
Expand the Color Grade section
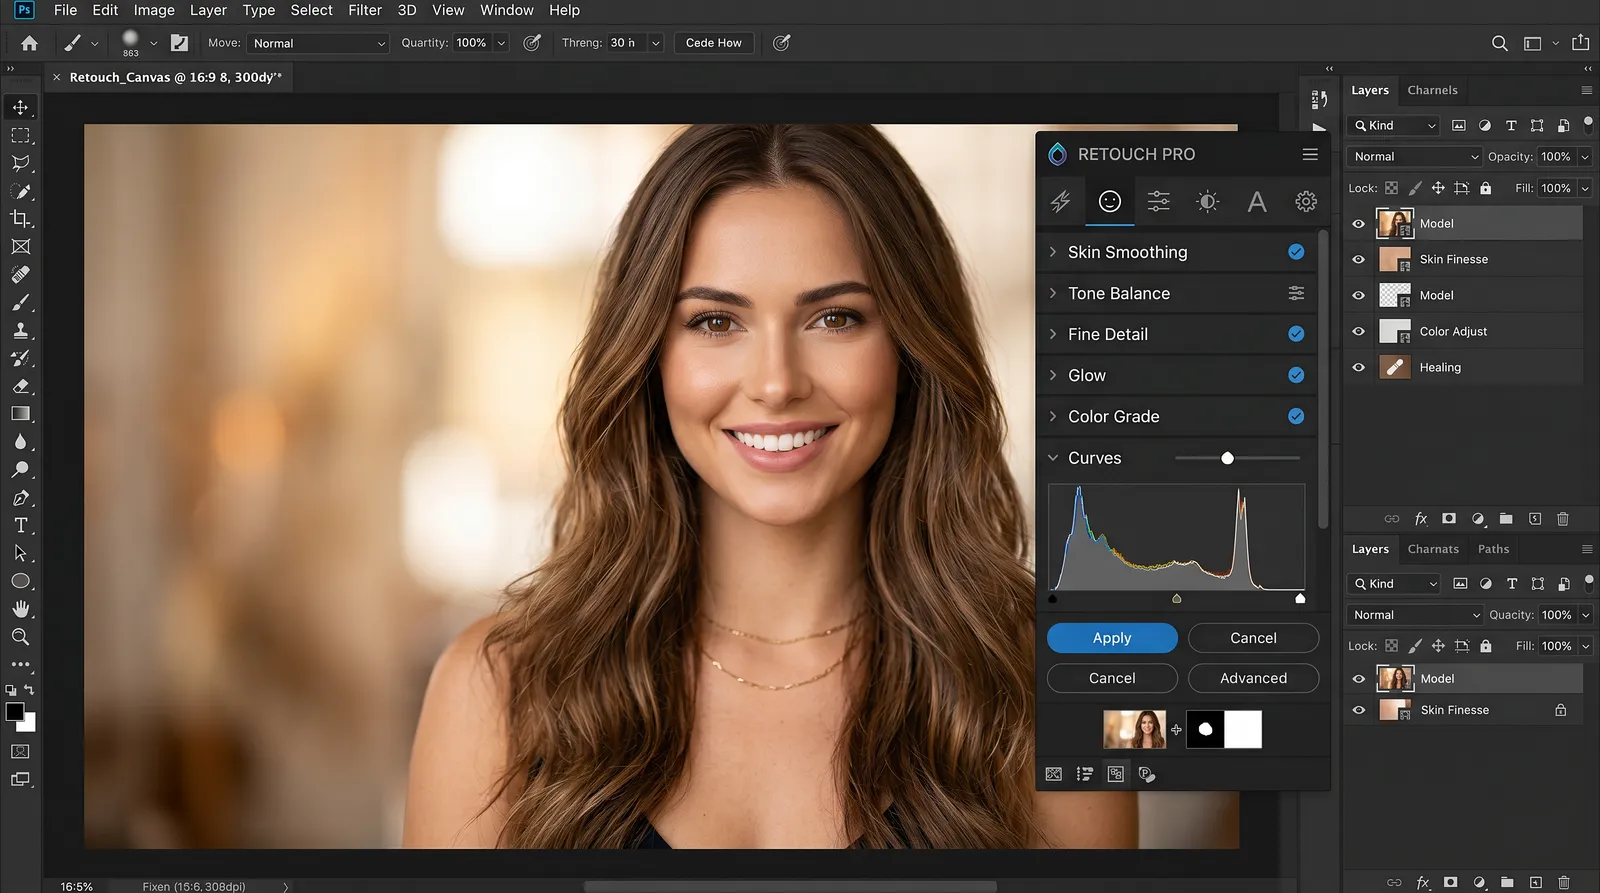1053,416
